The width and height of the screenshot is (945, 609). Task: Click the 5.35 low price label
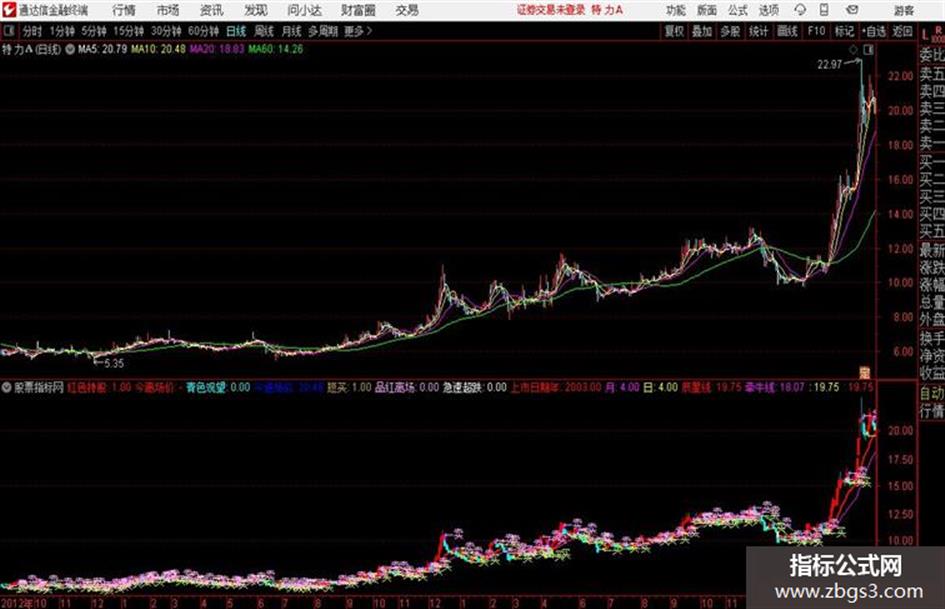click(114, 364)
